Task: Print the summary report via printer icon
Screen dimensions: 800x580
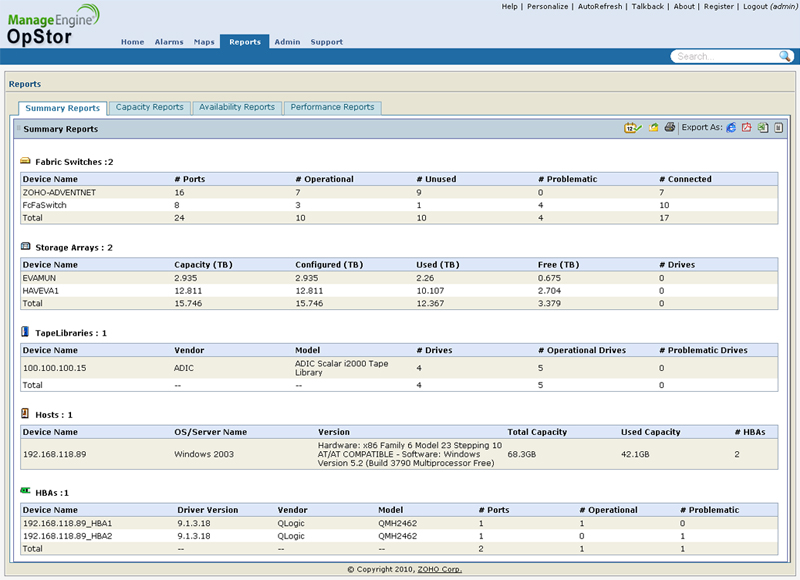Action: tap(669, 128)
